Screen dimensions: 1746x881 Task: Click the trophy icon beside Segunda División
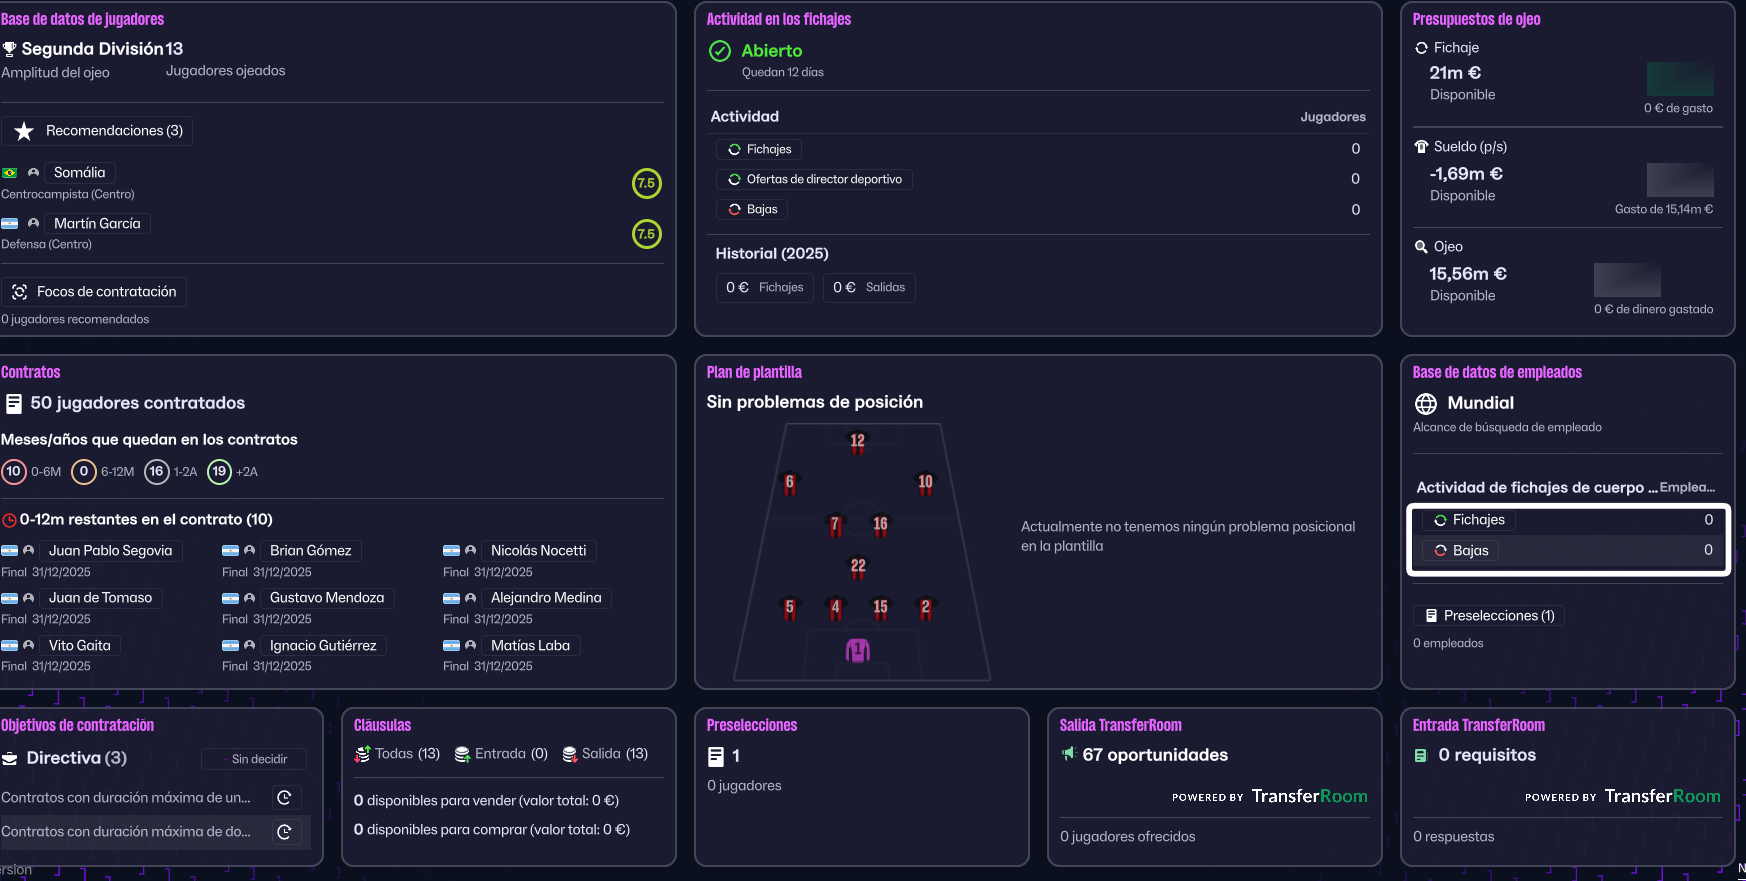[x=10, y=49]
